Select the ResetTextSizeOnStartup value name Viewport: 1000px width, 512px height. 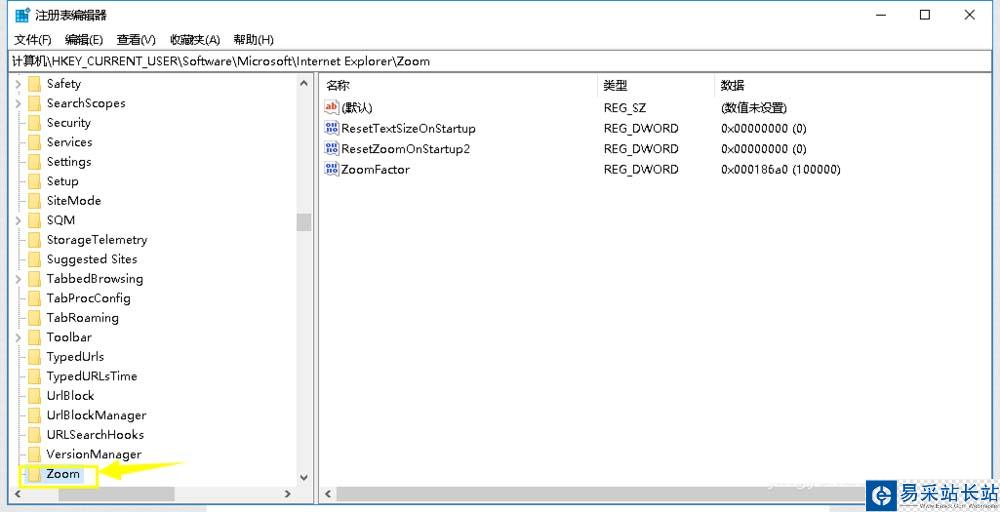[409, 128]
